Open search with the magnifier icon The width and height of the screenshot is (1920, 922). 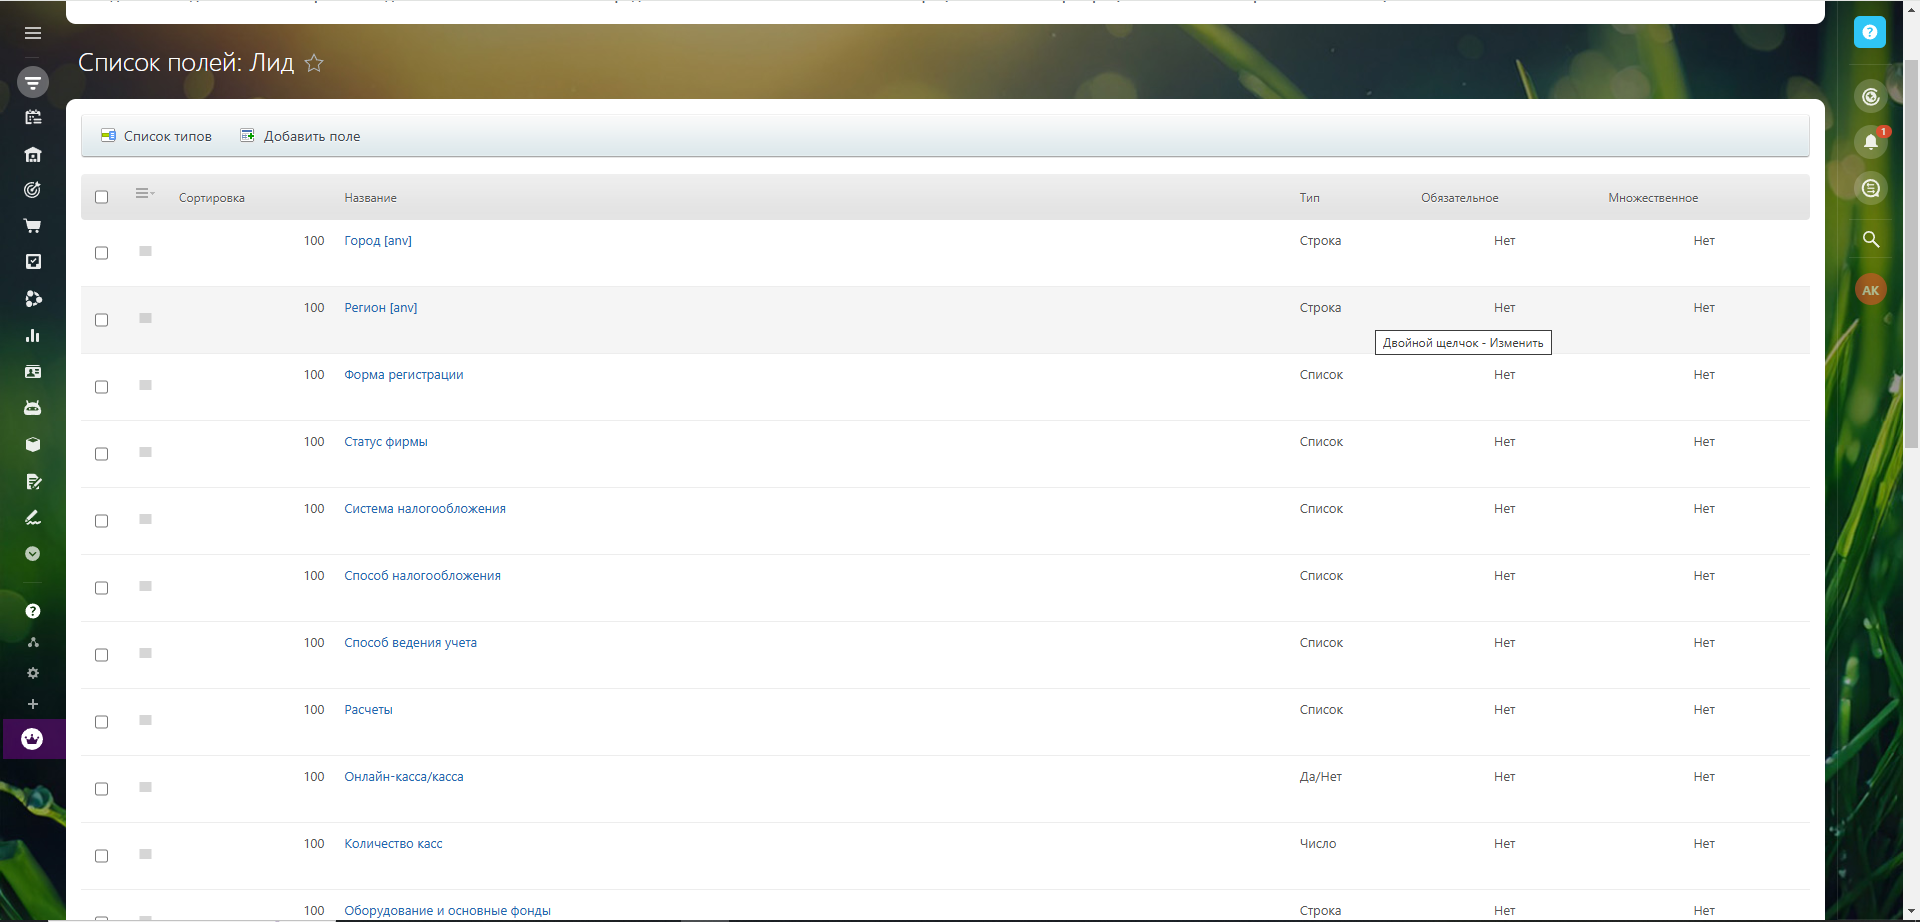(x=1870, y=240)
